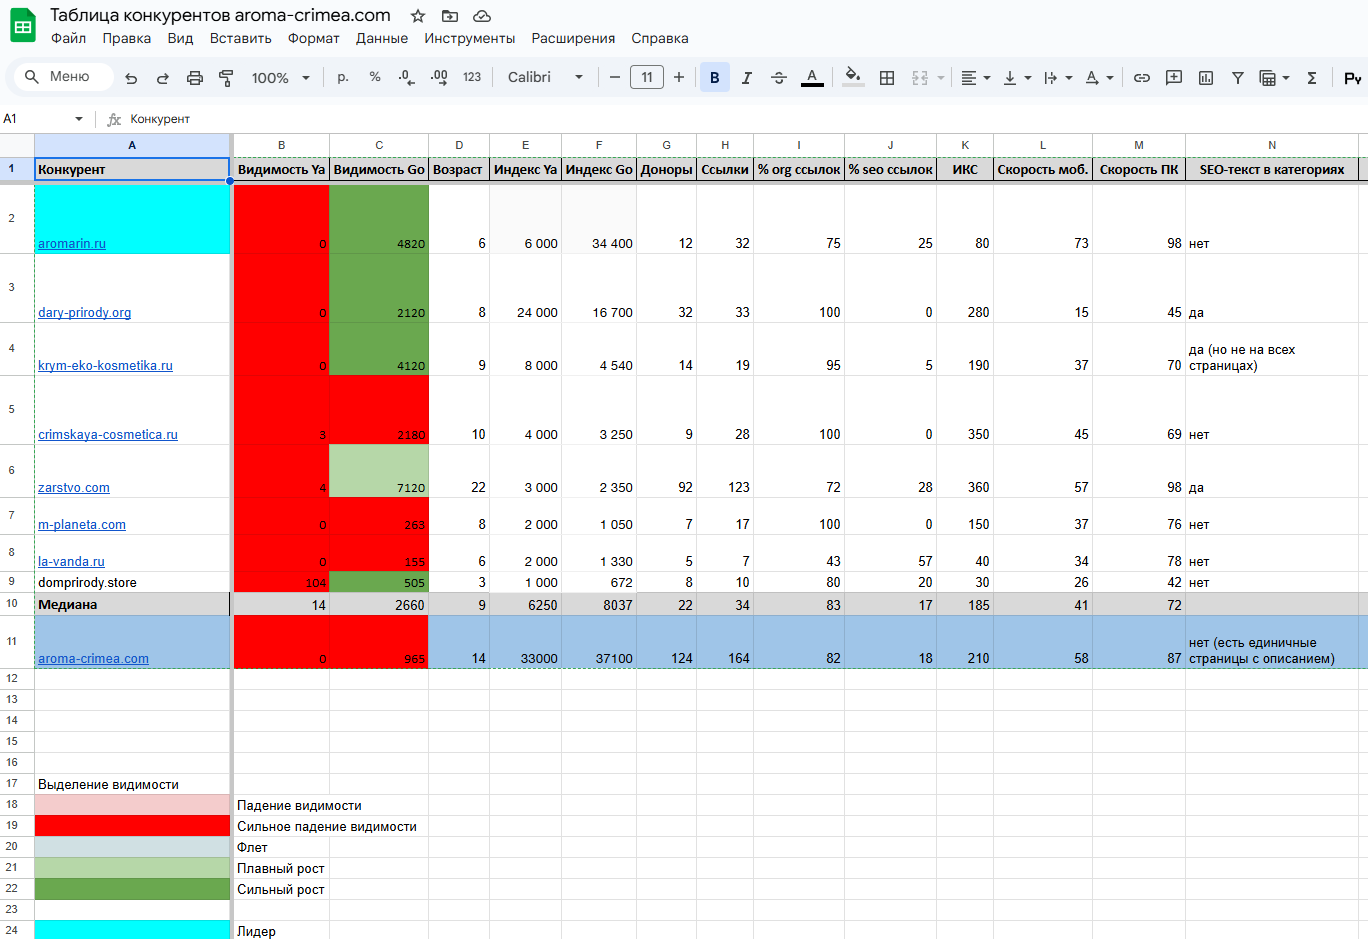Open the Инструменты menu
Viewport: 1368px width, 939px height.
(470, 38)
